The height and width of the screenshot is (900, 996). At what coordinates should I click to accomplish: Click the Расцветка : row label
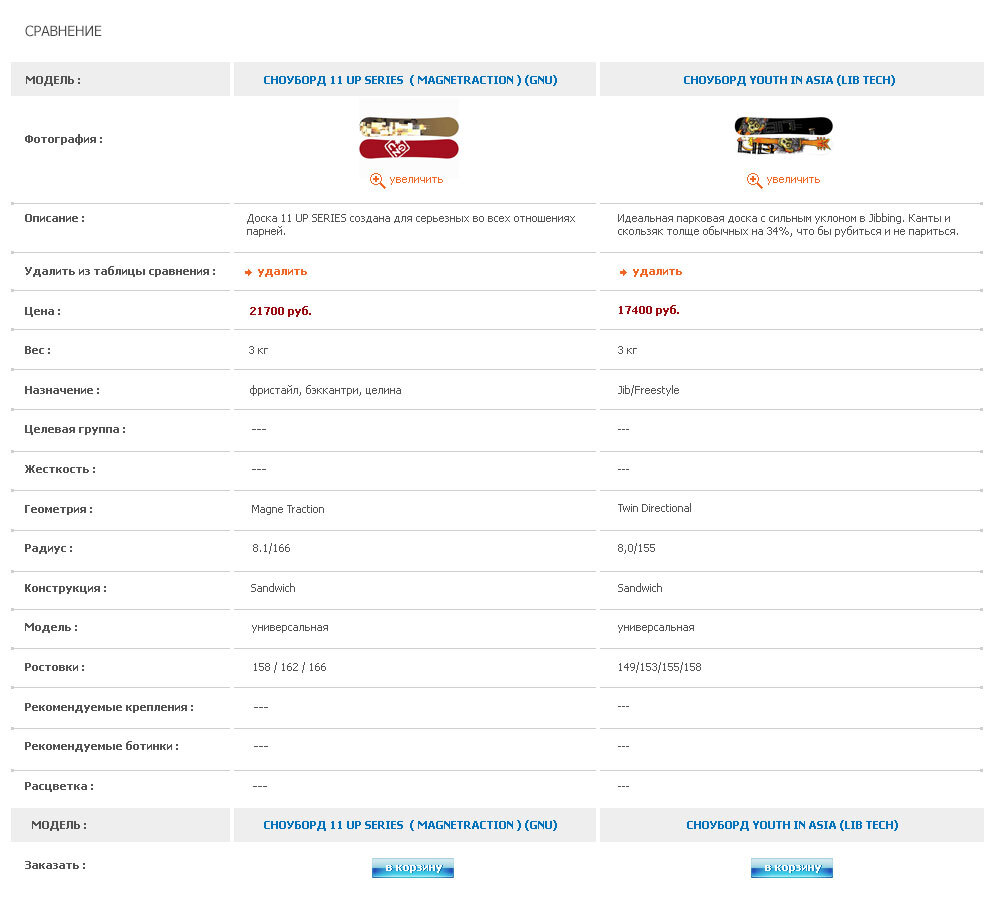point(59,786)
